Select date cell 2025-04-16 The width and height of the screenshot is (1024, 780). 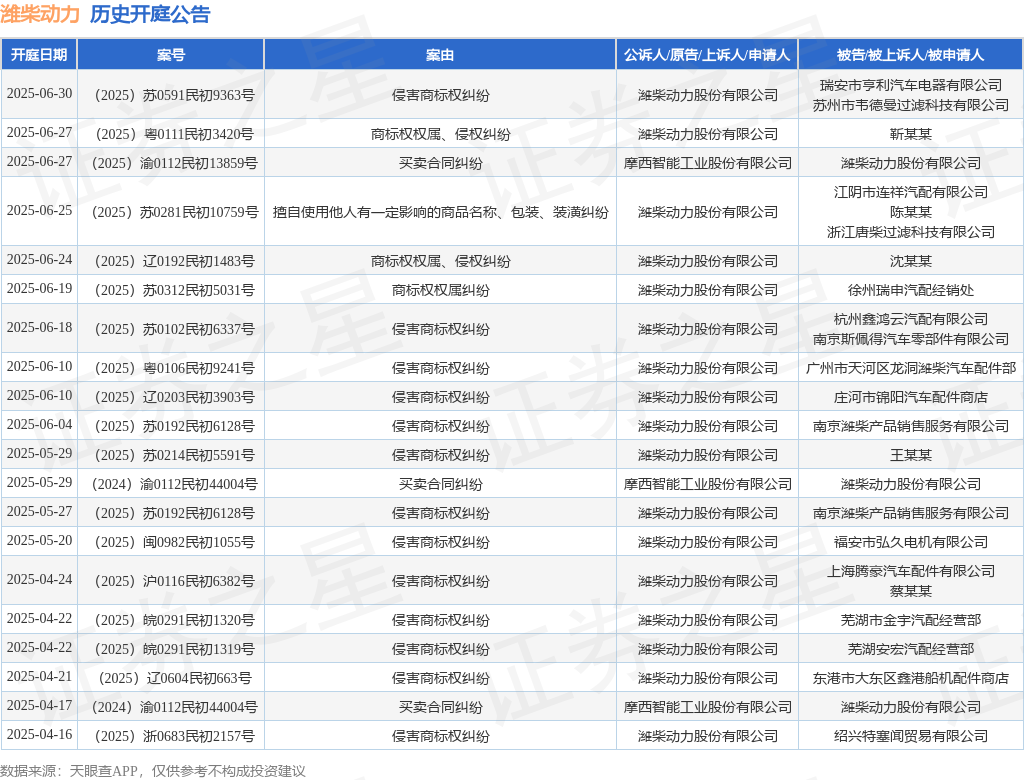click(39, 734)
